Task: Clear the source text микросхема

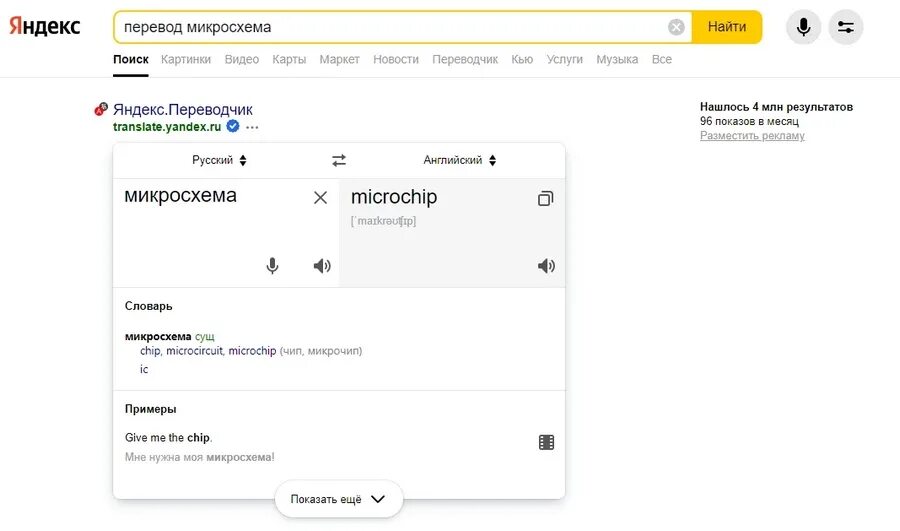Action: [320, 198]
